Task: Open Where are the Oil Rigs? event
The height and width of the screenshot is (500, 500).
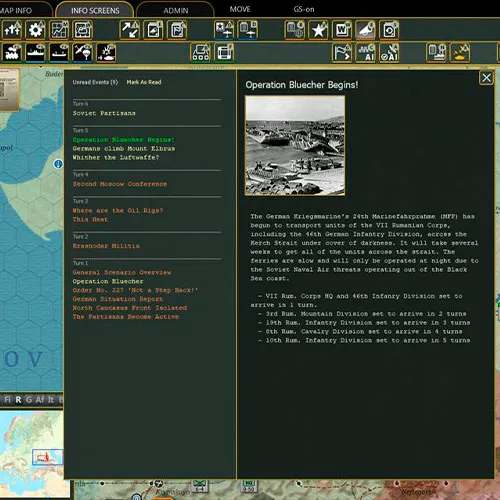Action: tap(118, 211)
